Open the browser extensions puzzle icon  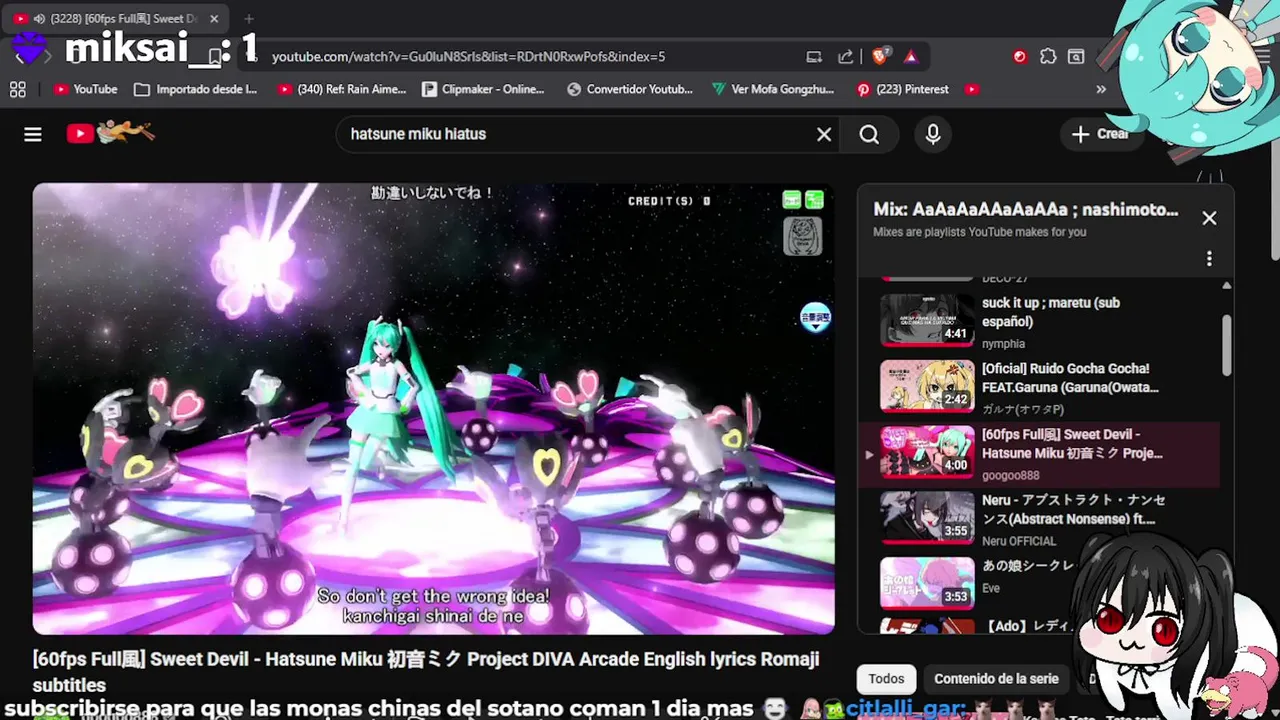(1048, 57)
